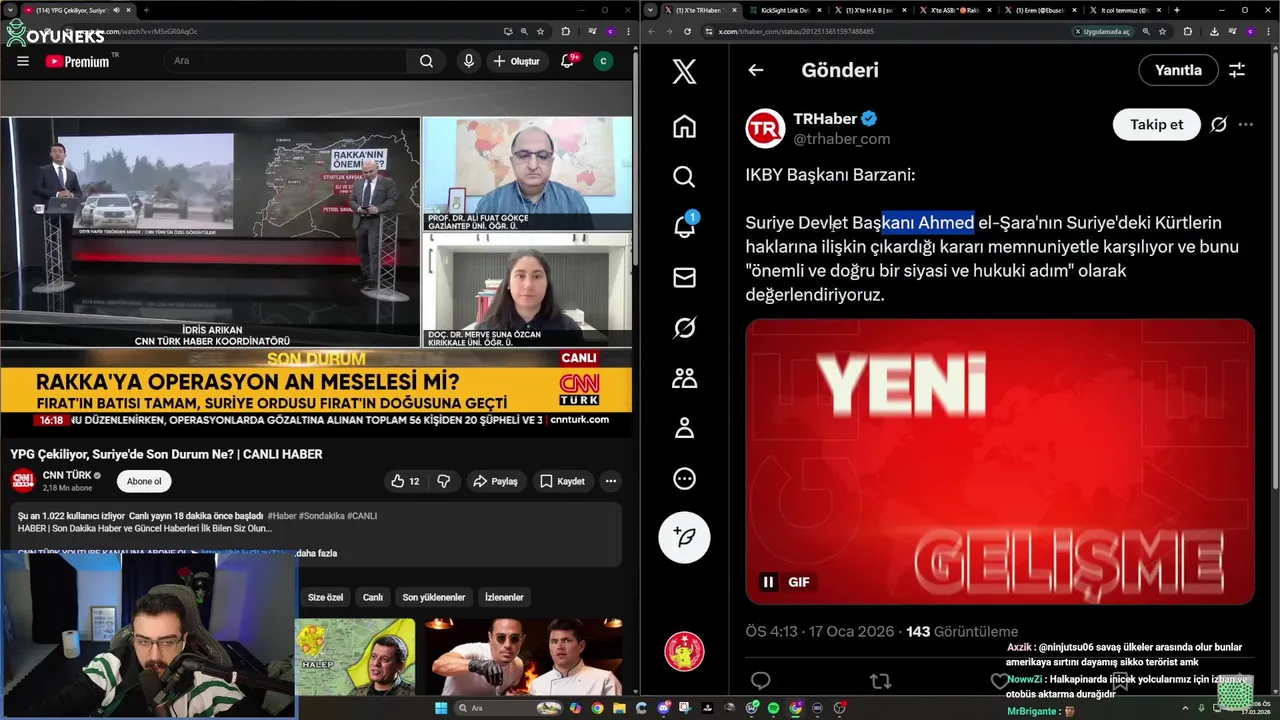Click the Uygulamada aç address bar chip

pos(1104,31)
